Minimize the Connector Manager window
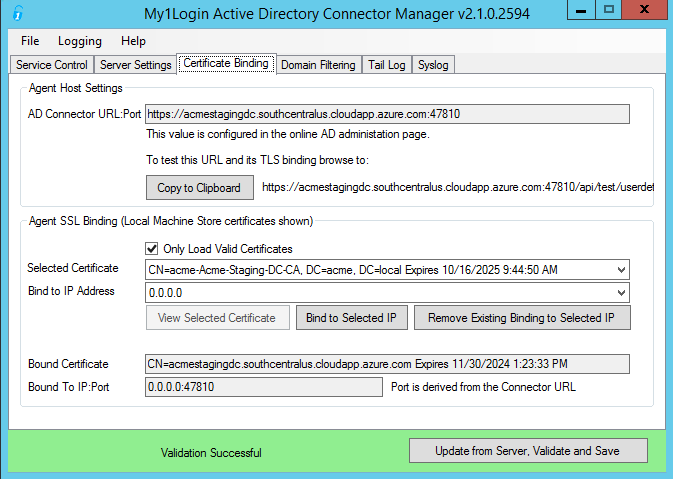Viewport: 673px width, 479px height. [x=581, y=10]
